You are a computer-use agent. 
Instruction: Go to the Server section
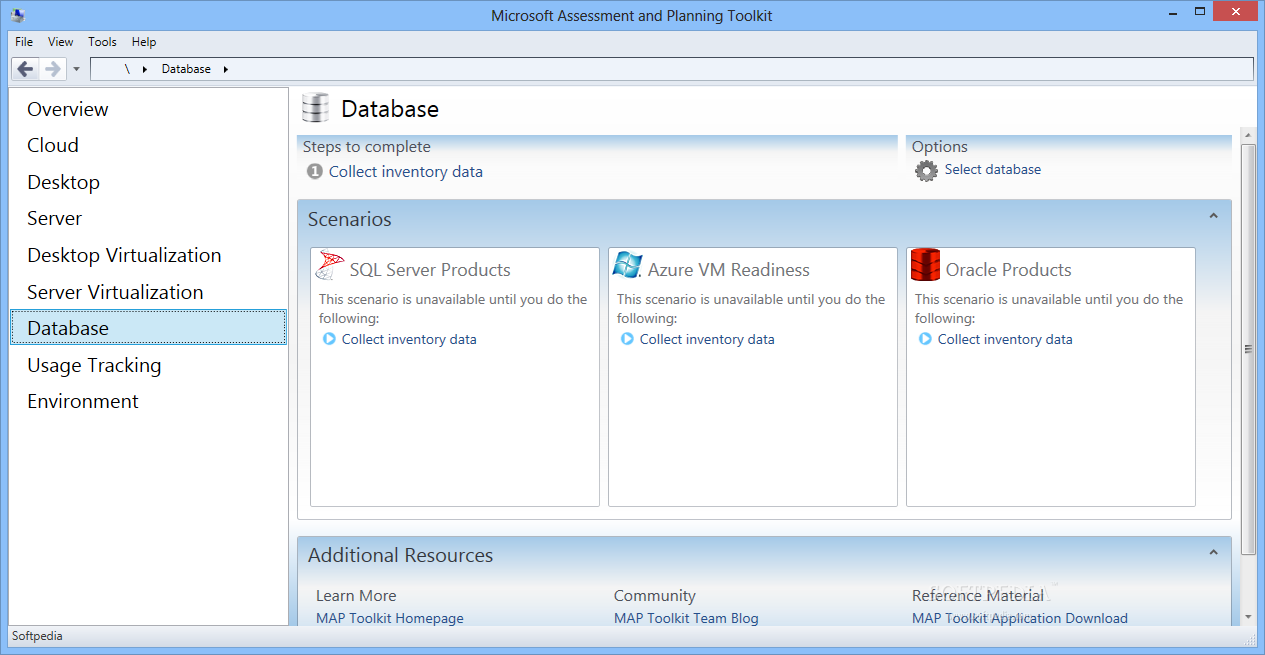pyautogui.click(x=148, y=219)
